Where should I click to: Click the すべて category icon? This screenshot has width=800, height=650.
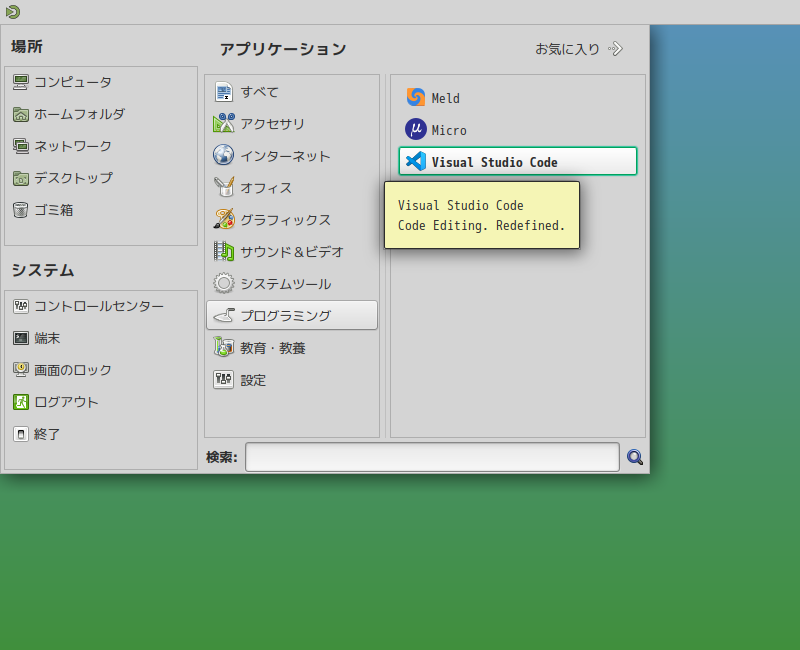(x=223, y=92)
